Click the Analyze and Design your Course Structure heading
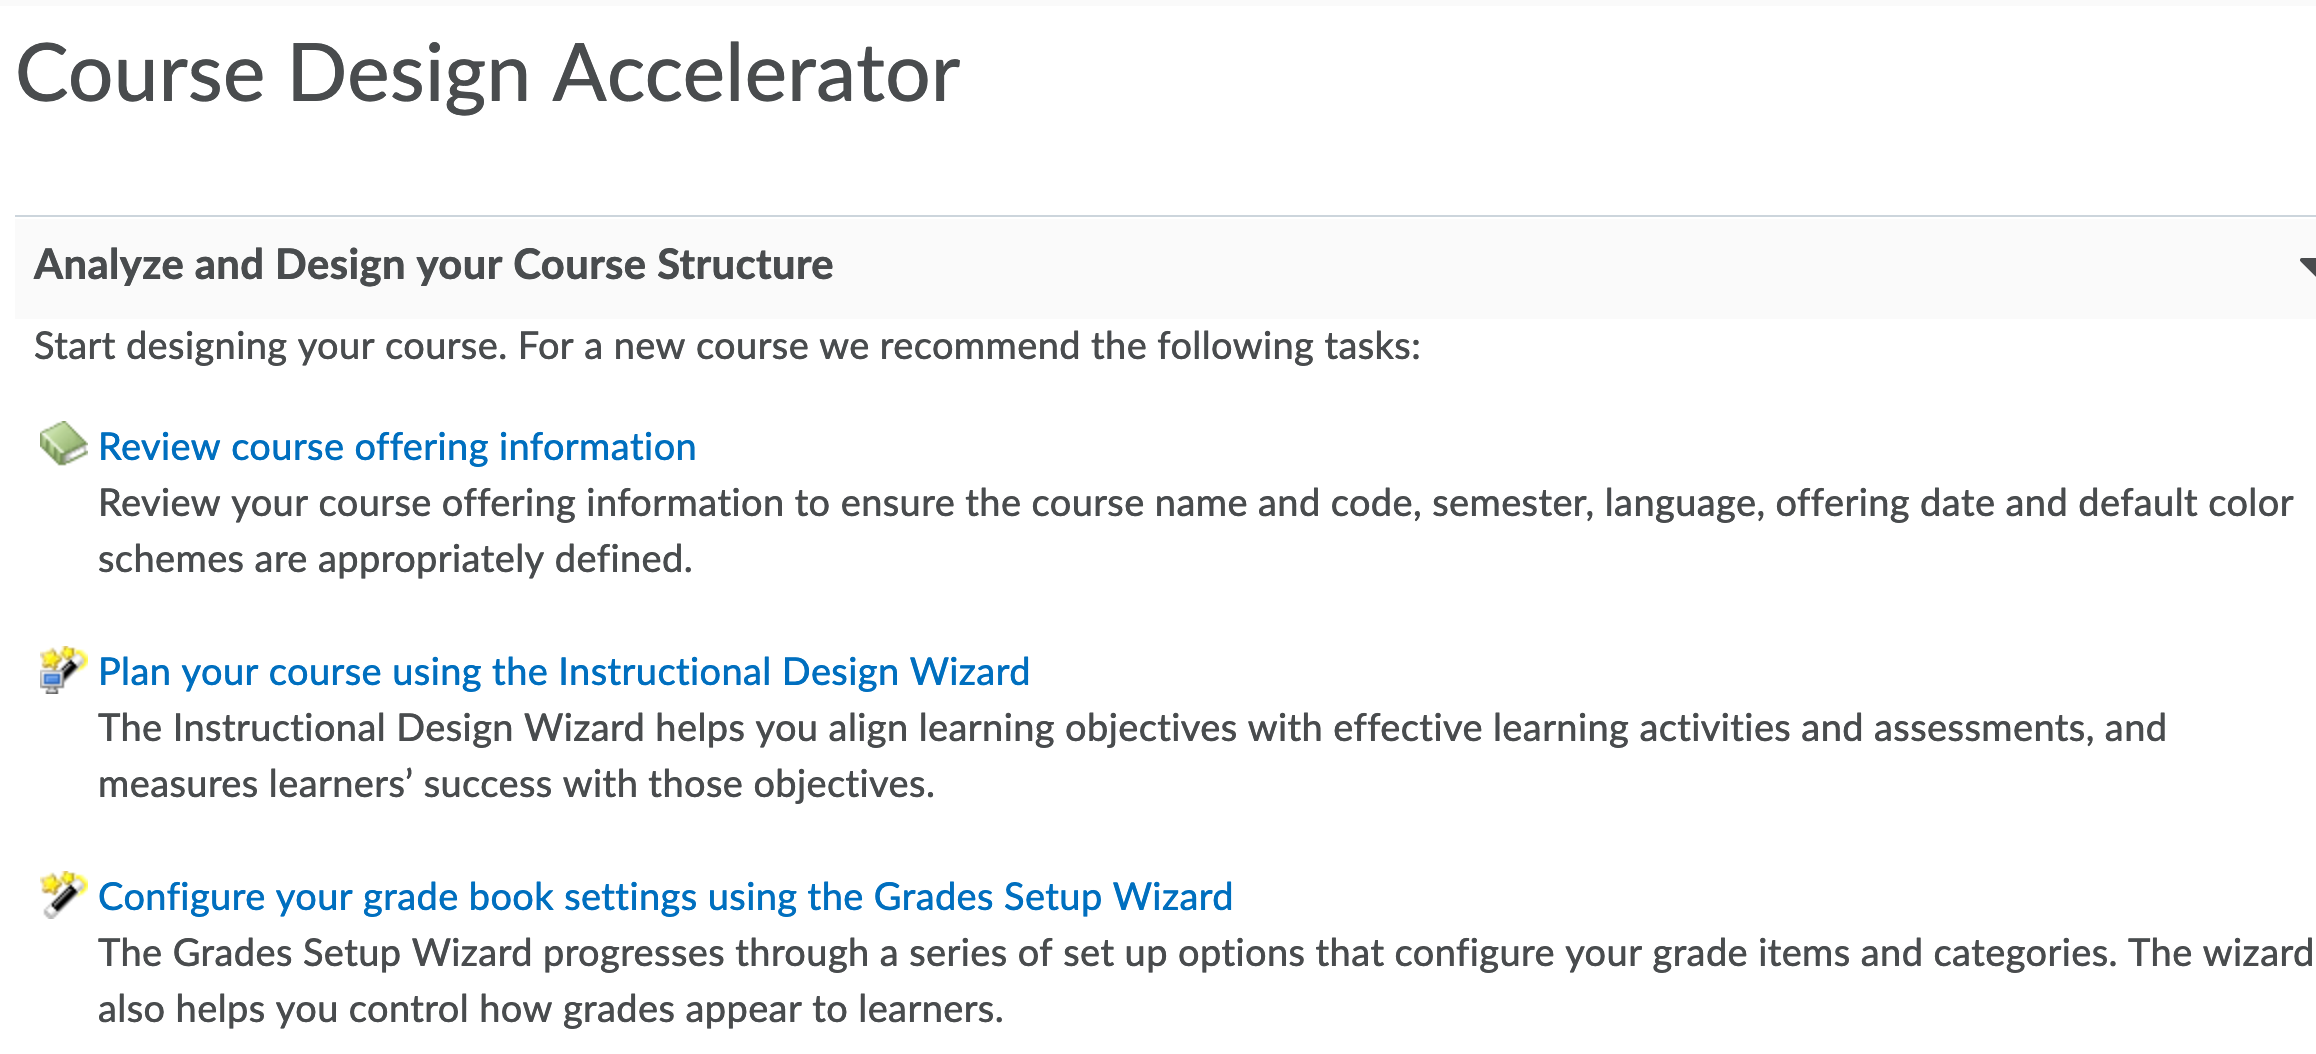 click(433, 265)
